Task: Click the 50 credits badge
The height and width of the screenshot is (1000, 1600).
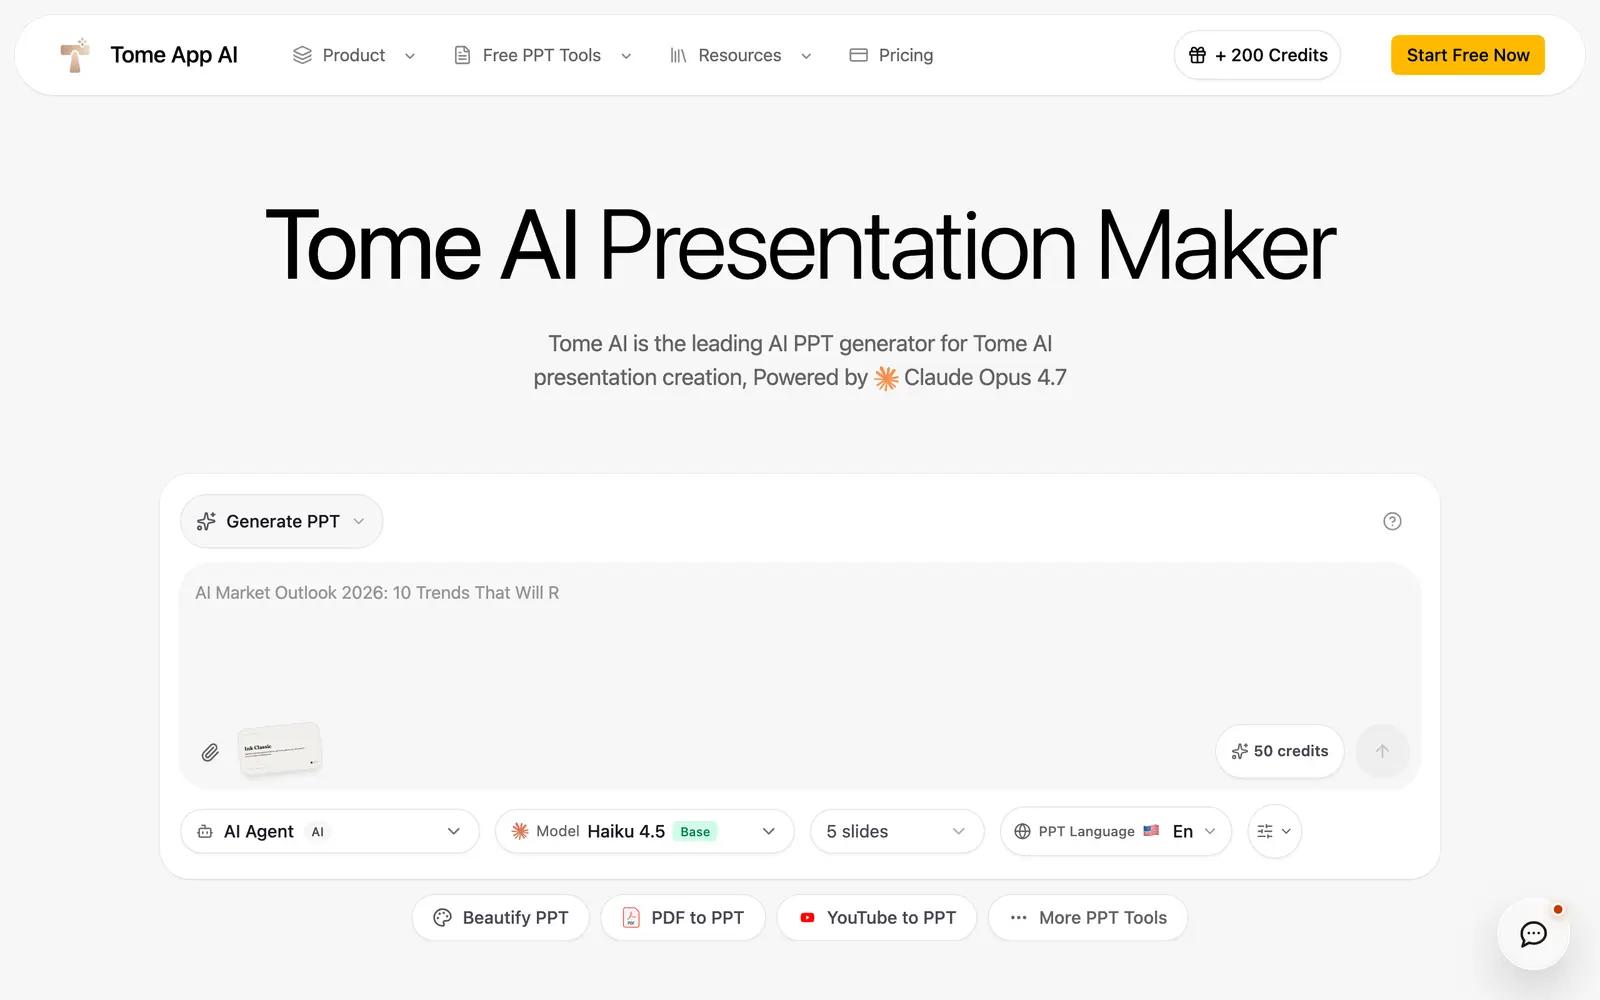Action: (x=1280, y=751)
